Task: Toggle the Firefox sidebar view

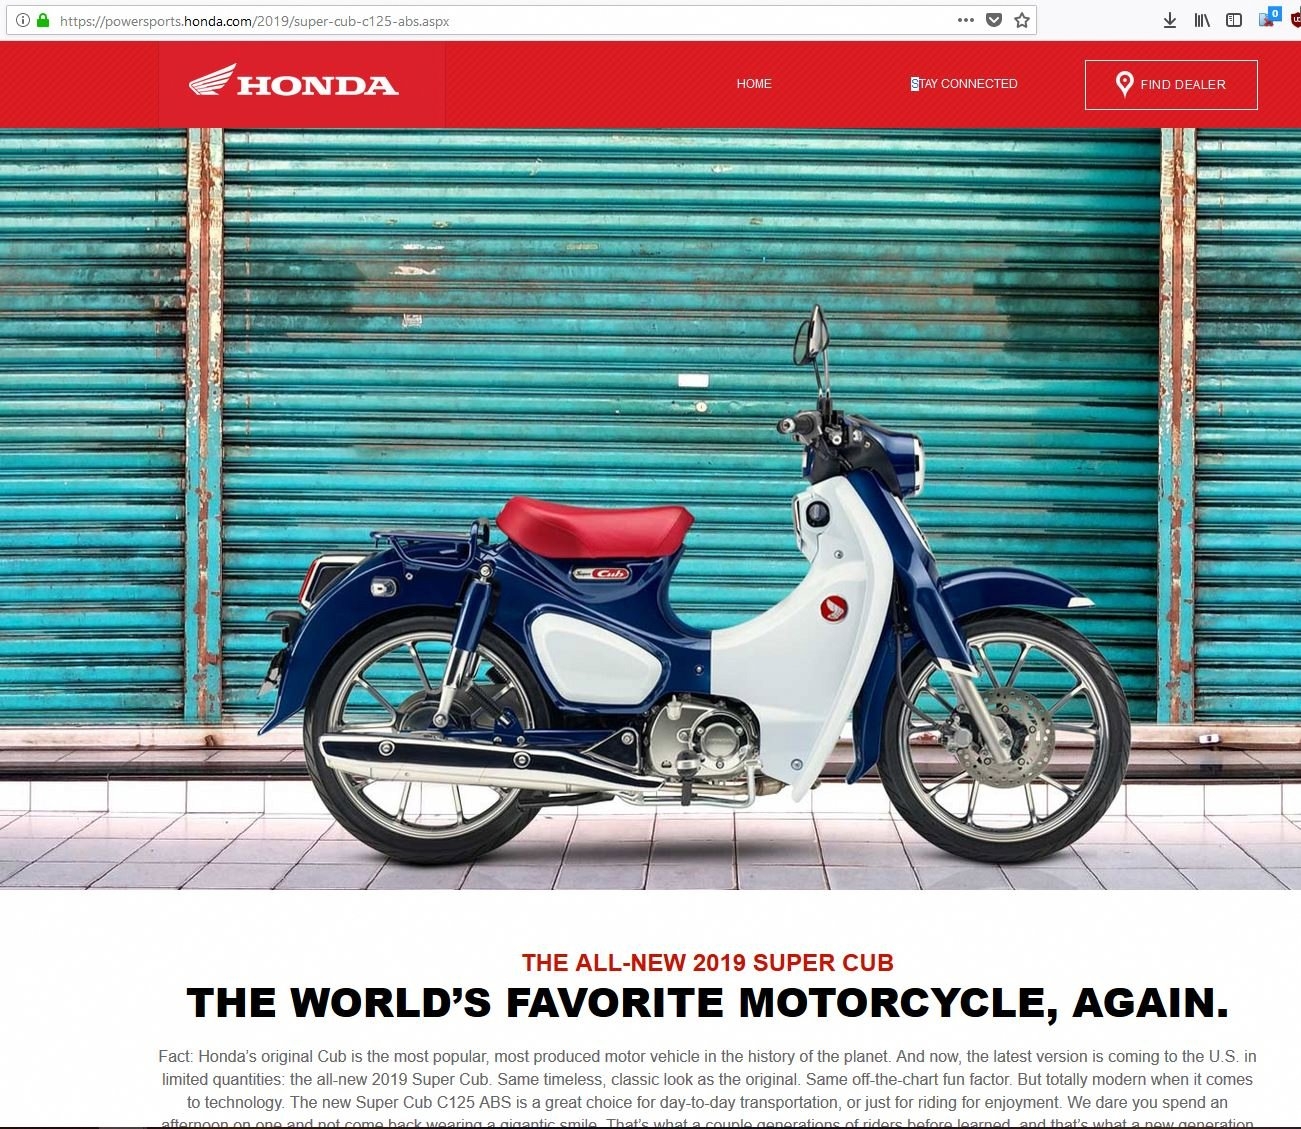Action: [x=1234, y=20]
